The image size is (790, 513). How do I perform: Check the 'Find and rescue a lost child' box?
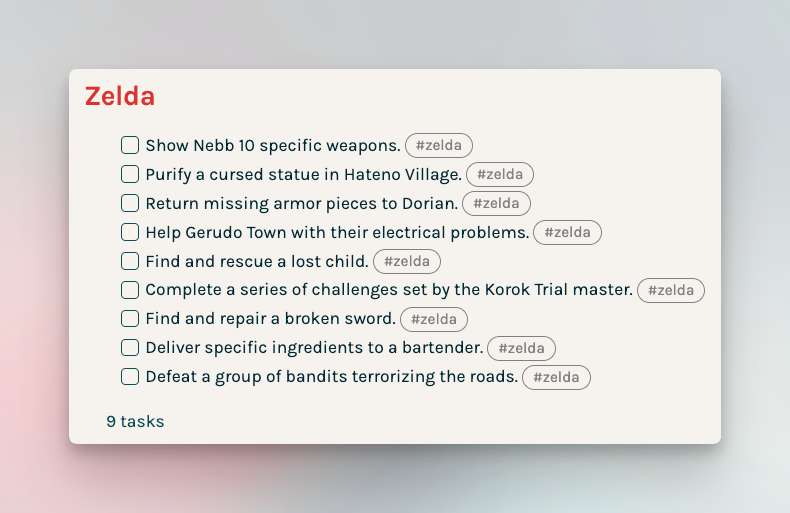(x=130, y=261)
